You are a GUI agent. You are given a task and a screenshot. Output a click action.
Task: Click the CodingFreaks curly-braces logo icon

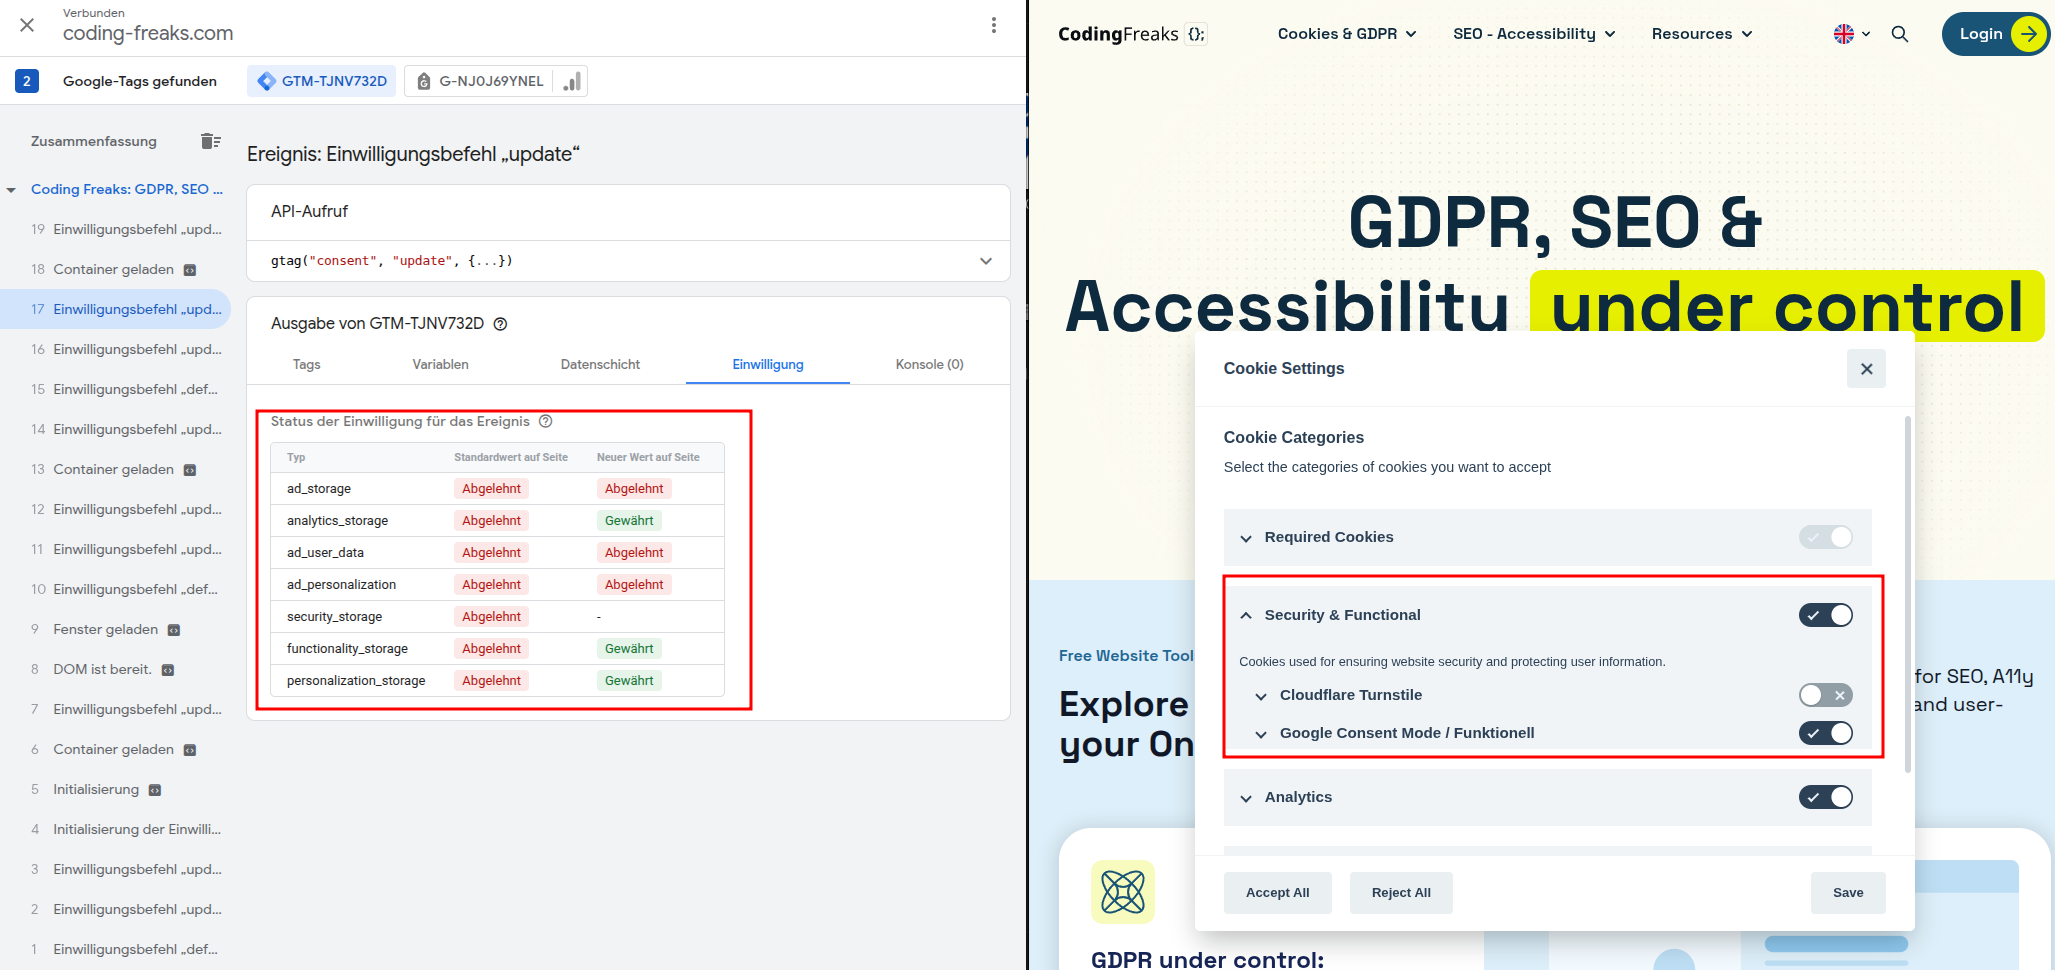(1196, 33)
